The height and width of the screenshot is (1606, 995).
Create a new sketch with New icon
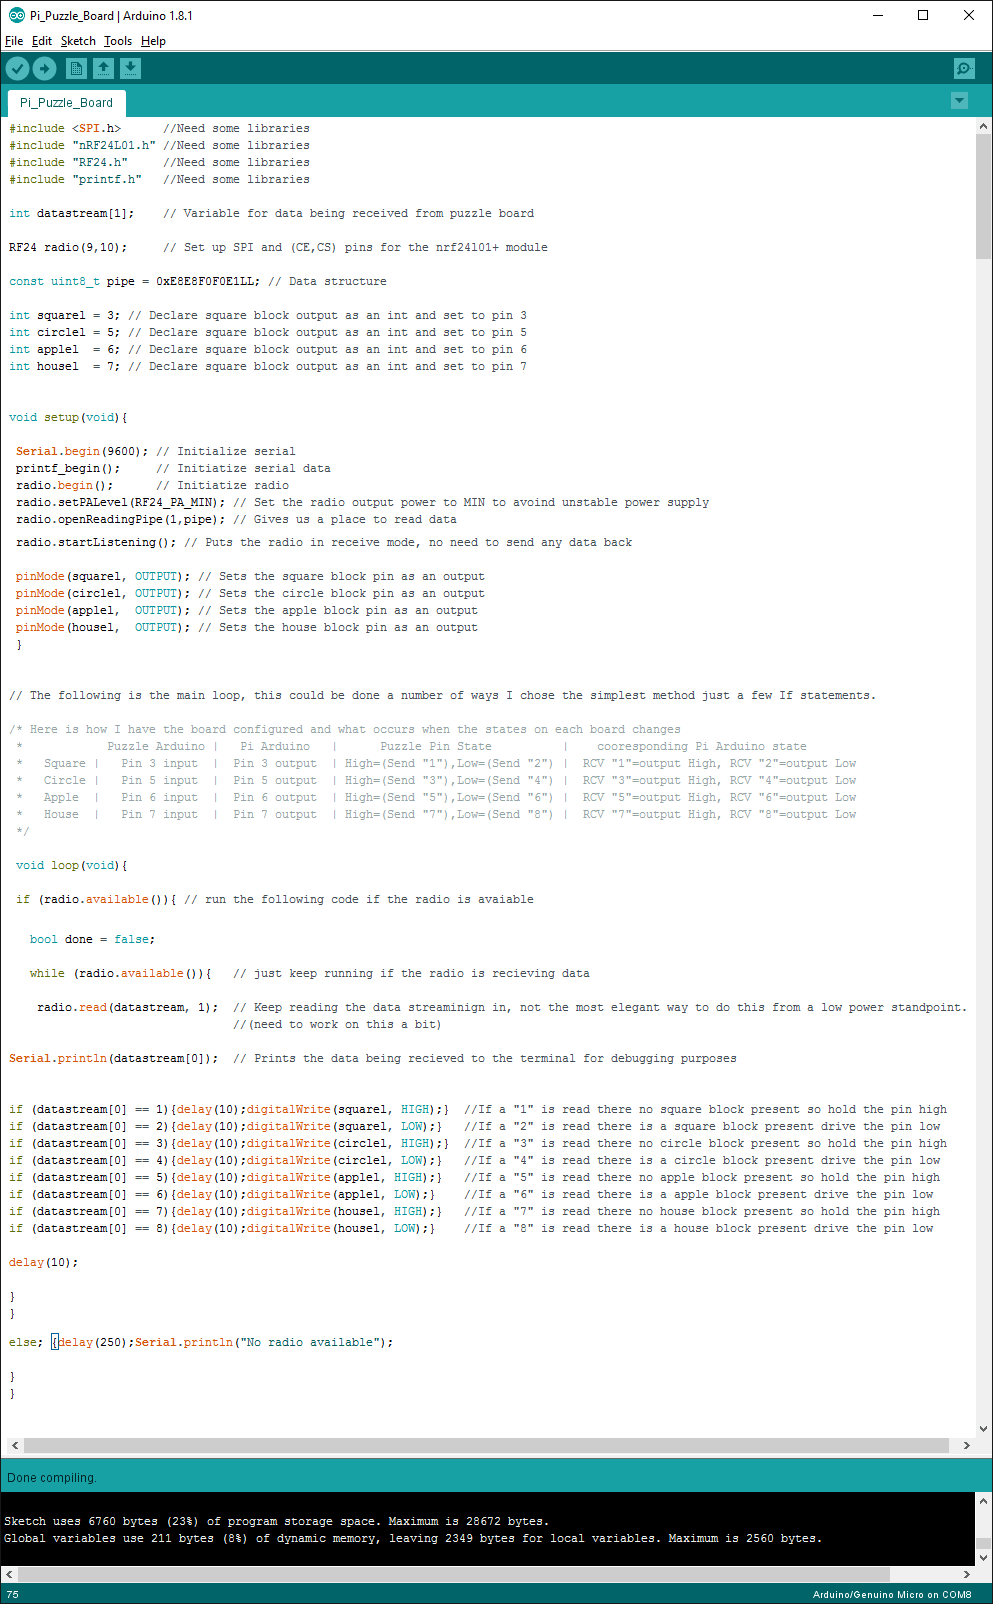click(x=76, y=68)
